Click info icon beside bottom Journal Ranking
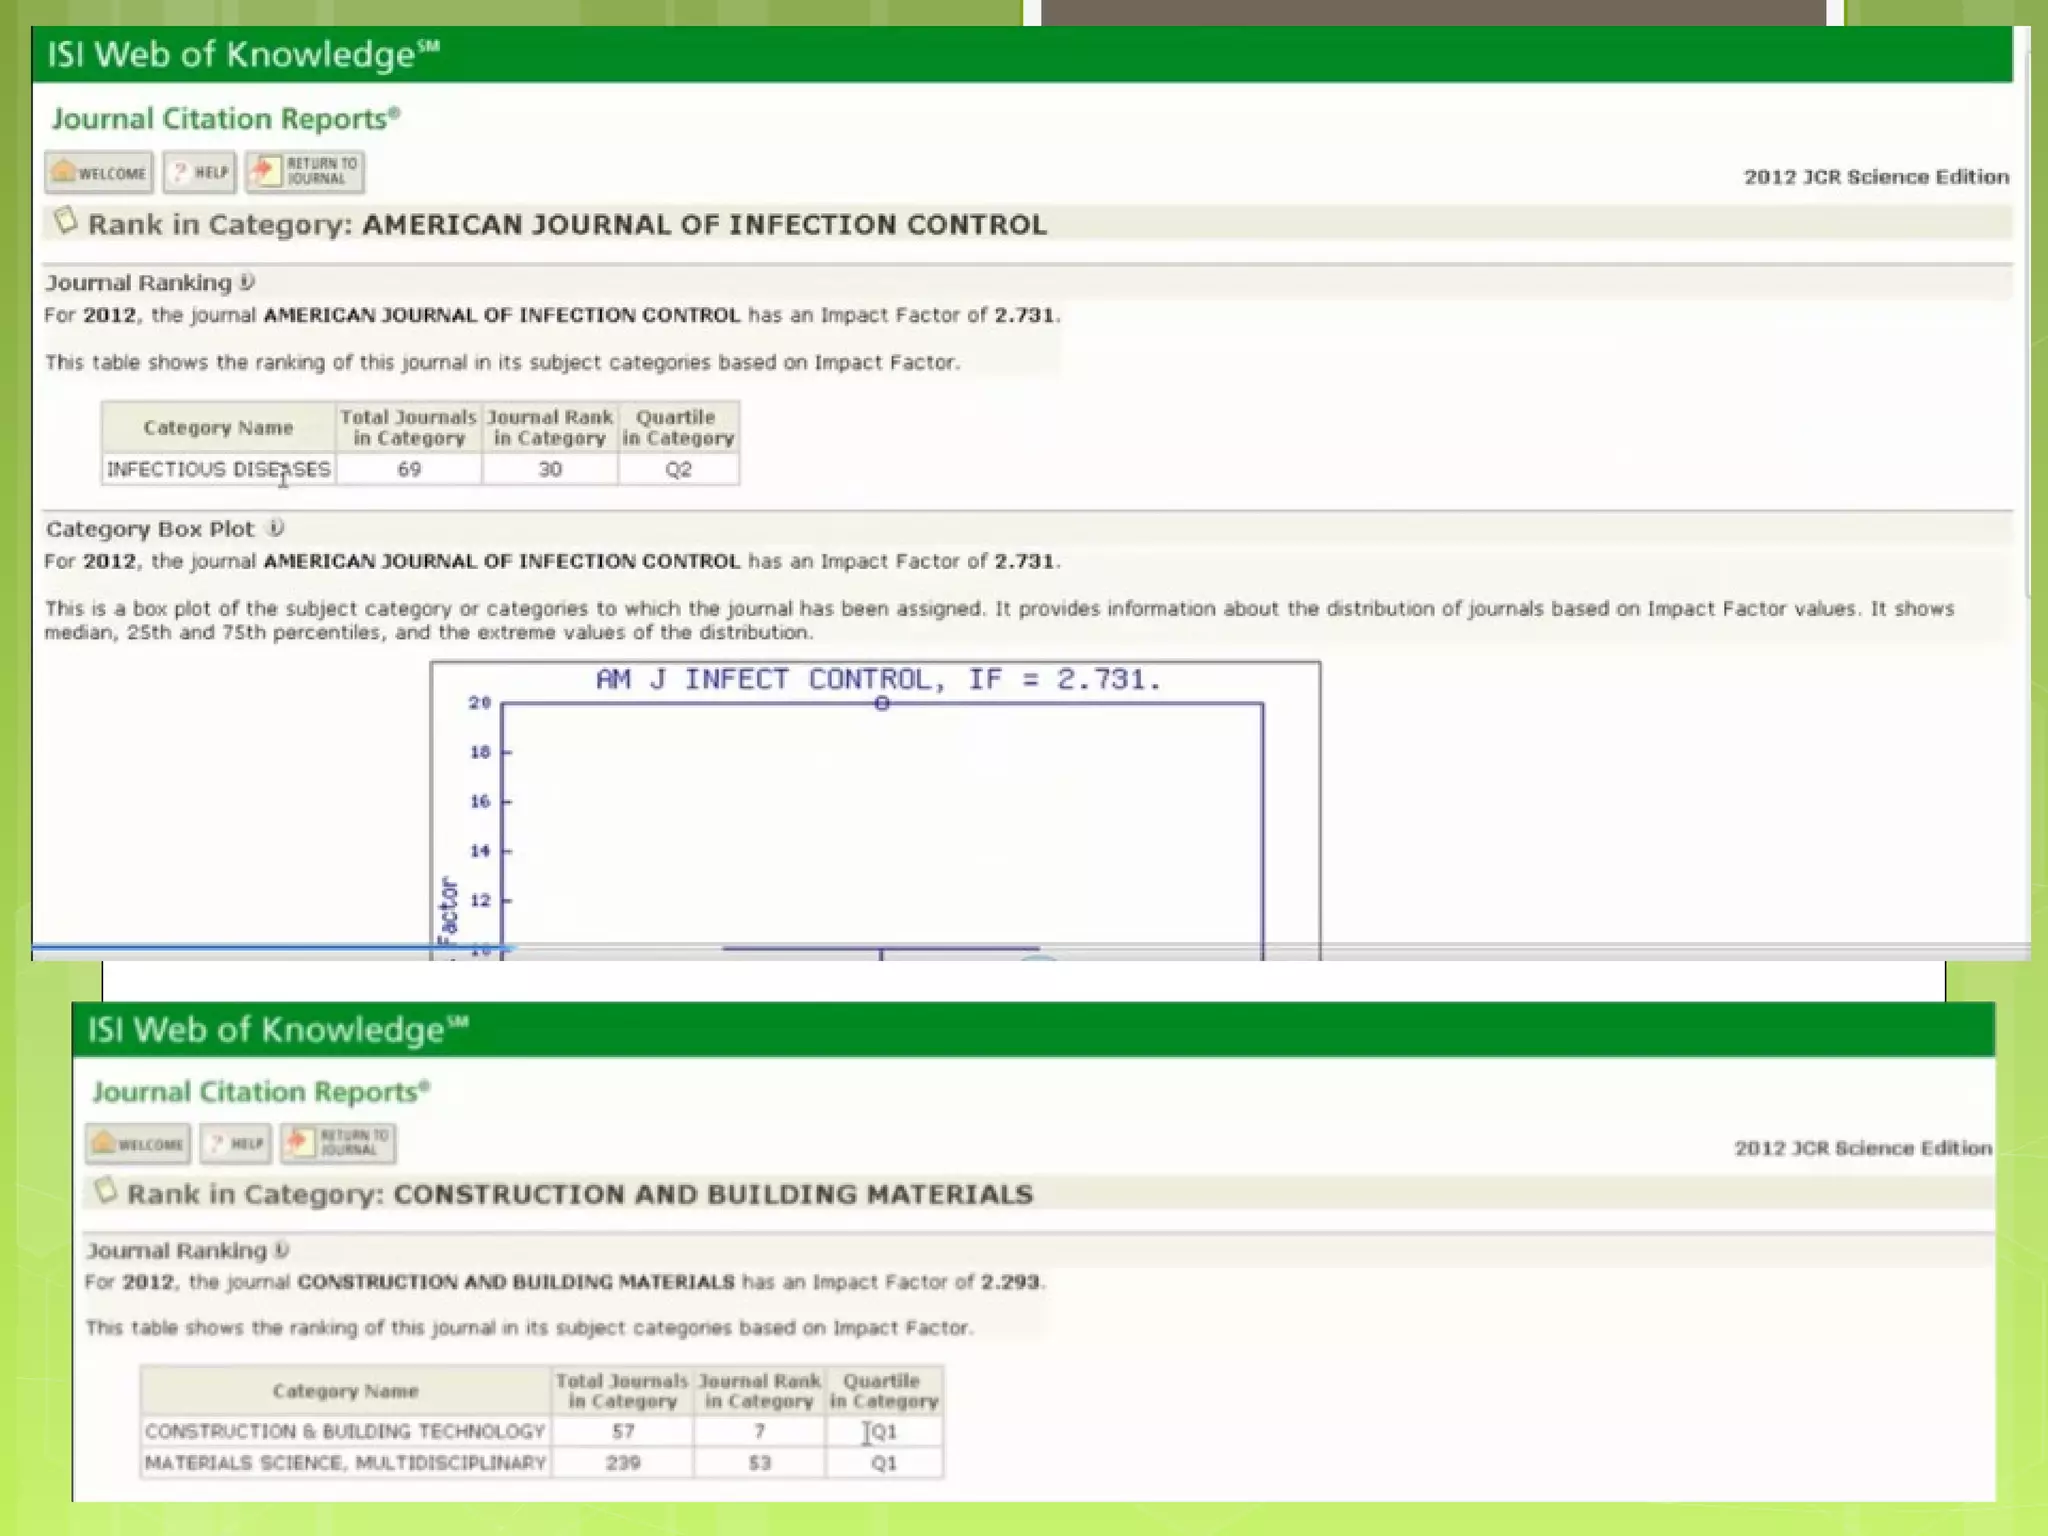2048x1536 pixels. click(282, 1250)
